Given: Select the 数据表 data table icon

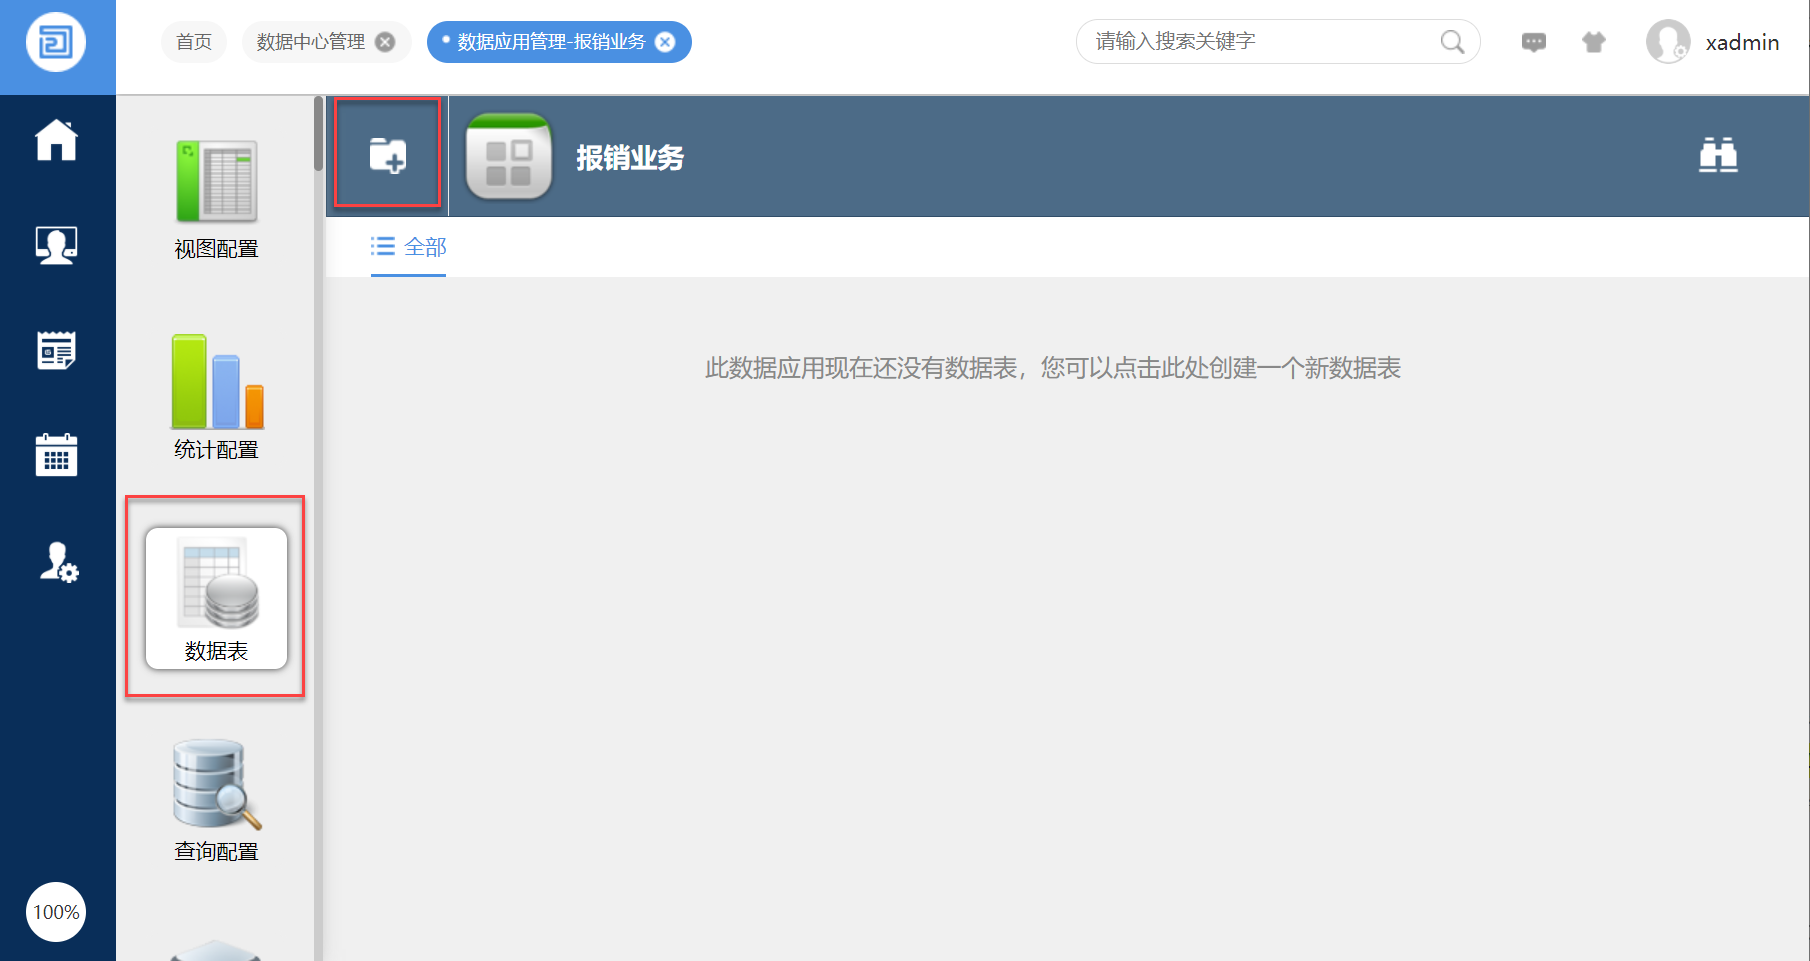Looking at the screenshot, I should (216, 598).
